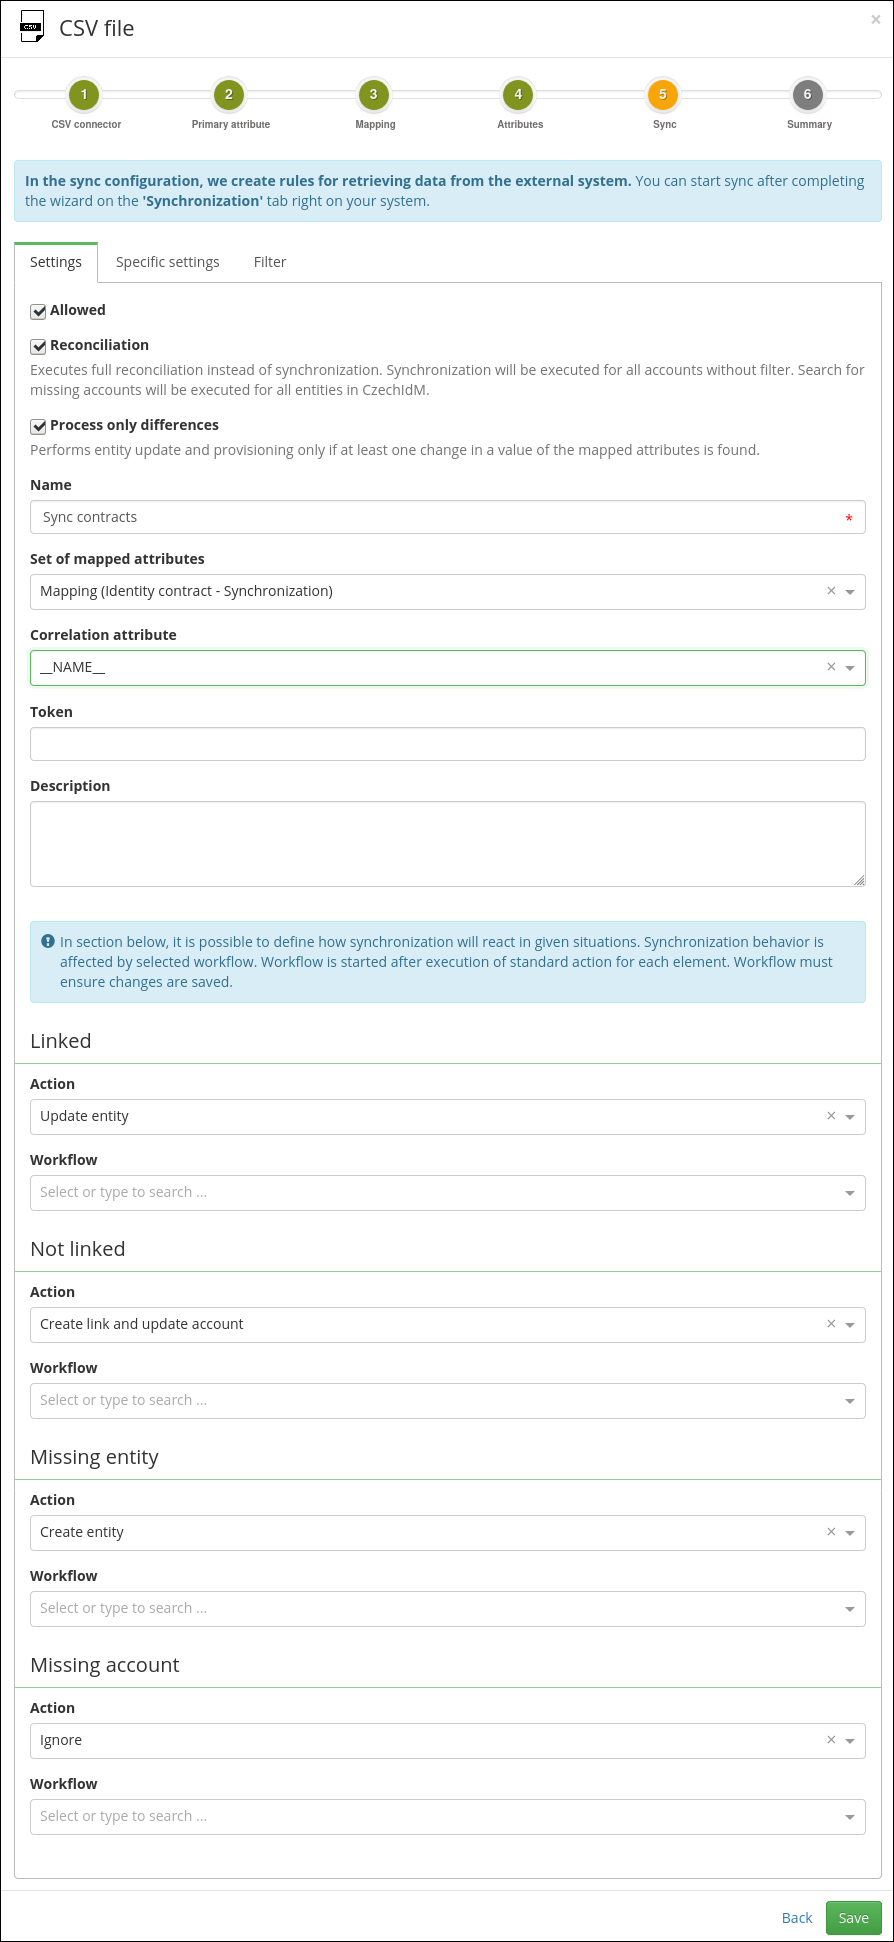Go to step 6 Summary circle
This screenshot has height=1942, width=894.
click(808, 95)
